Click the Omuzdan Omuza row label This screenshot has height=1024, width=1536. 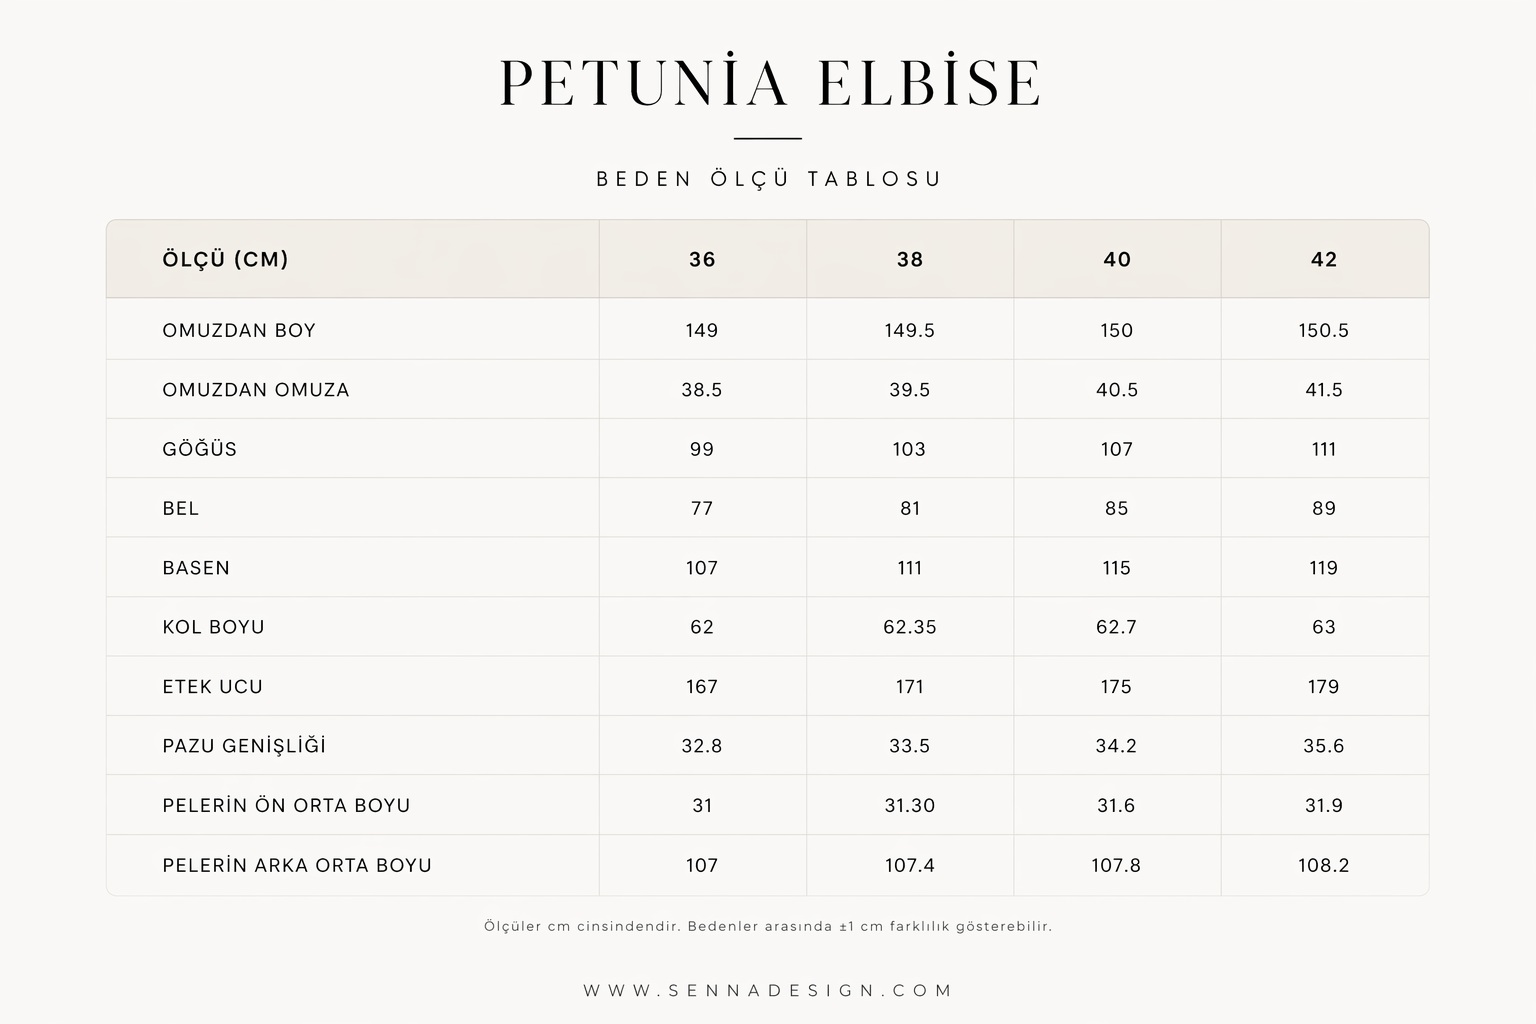pyautogui.click(x=256, y=390)
